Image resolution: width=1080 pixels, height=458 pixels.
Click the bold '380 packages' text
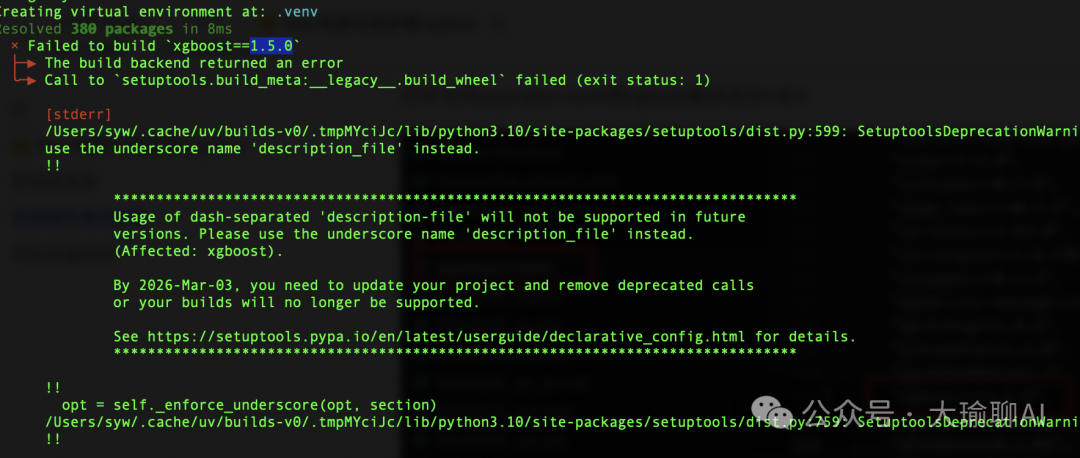coord(122,29)
